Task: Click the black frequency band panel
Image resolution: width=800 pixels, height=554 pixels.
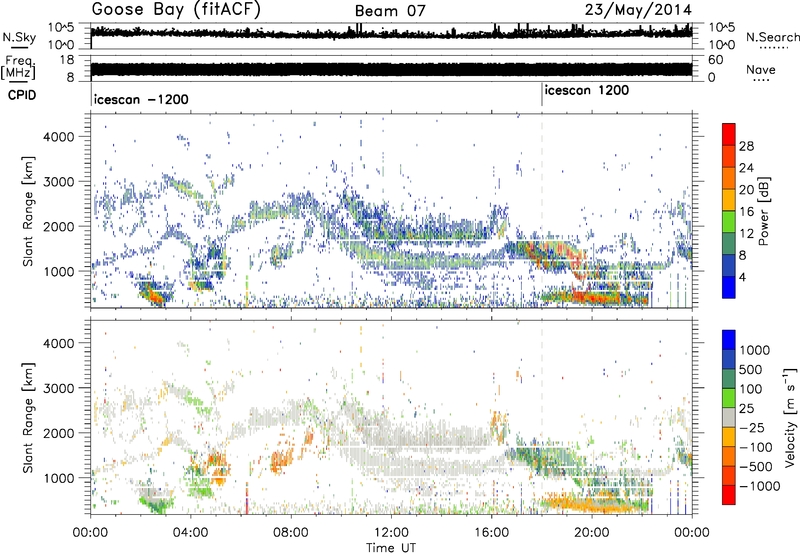Action: 391,69
